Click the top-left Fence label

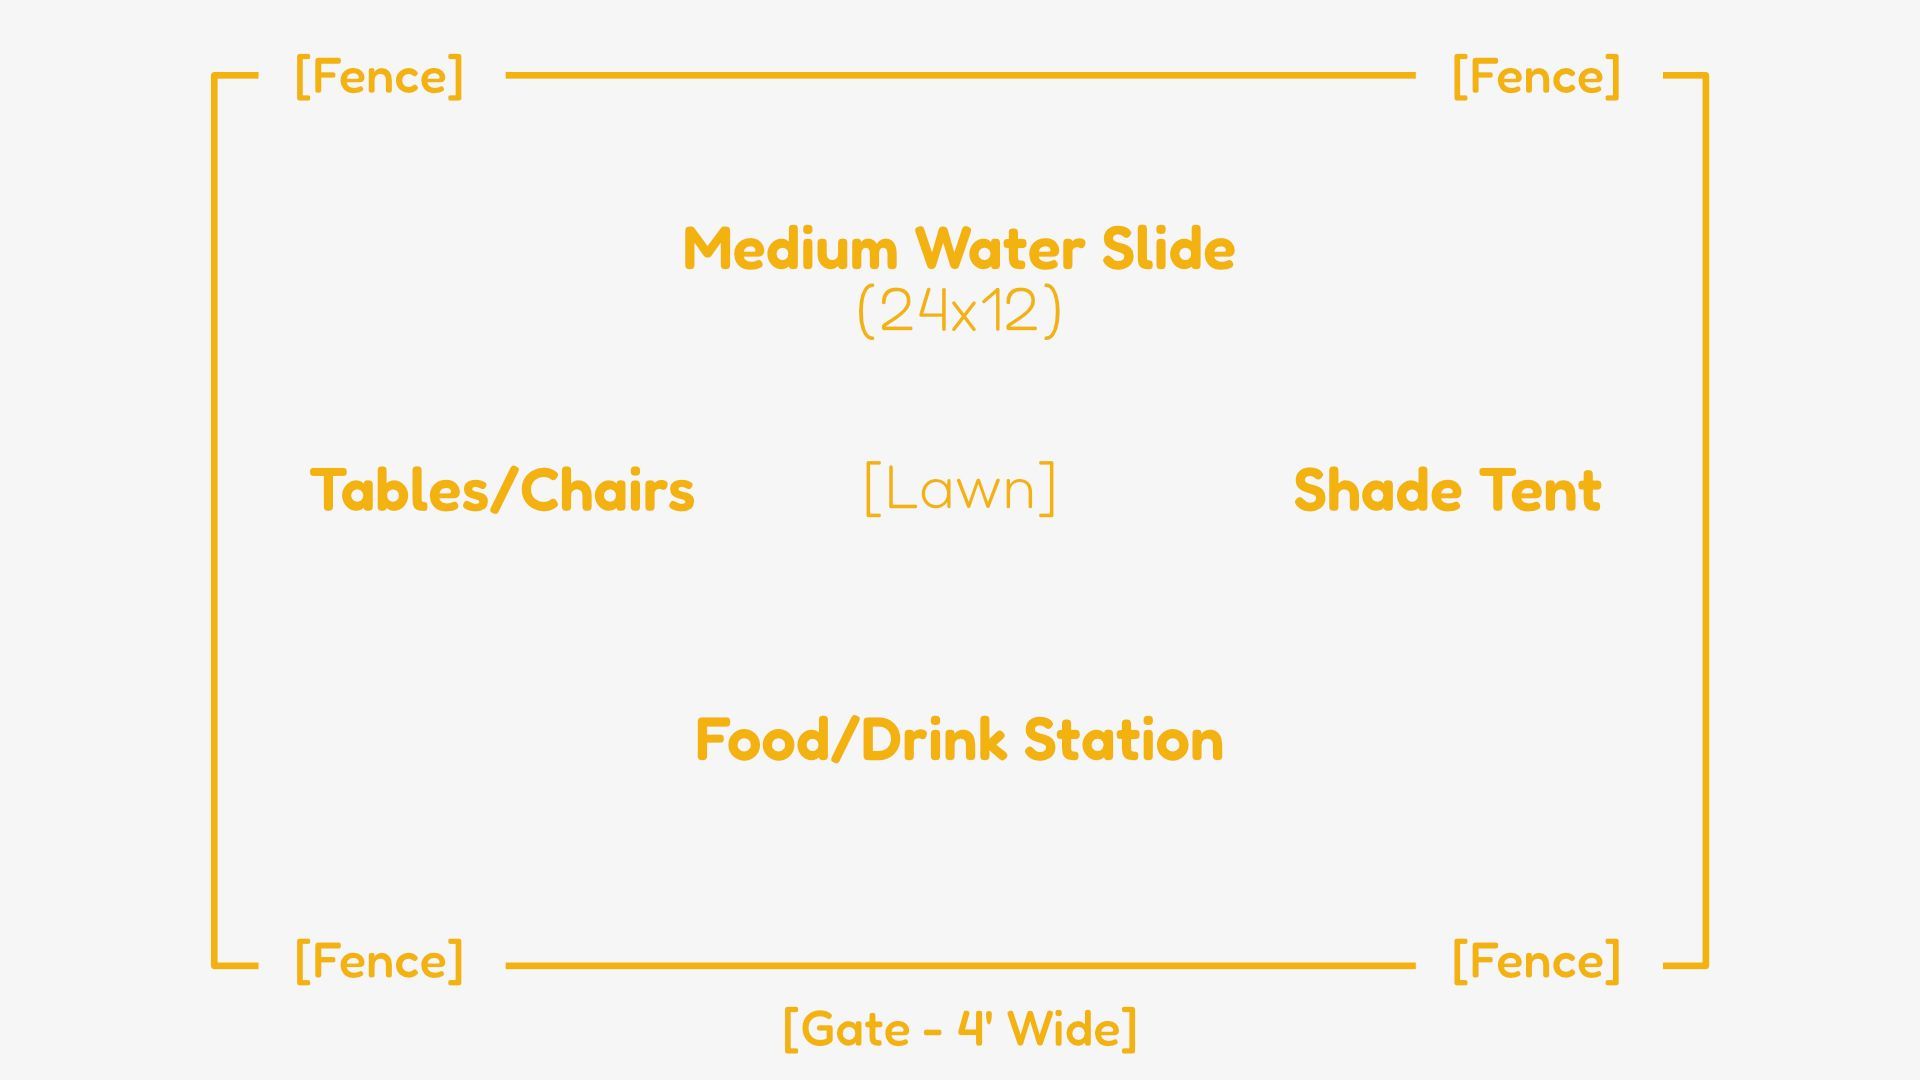click(380, 77)
